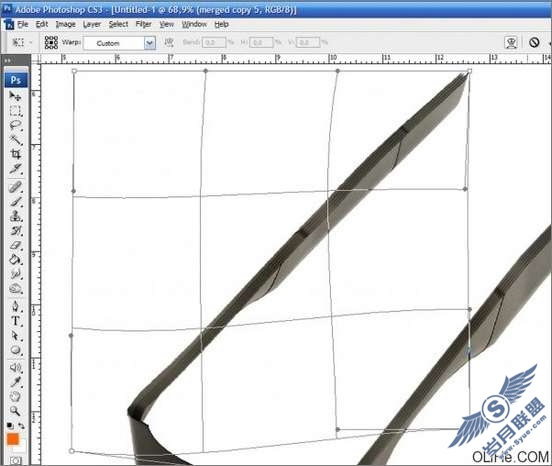Select the Hand tool
Image resolution: width=552 pixels, height=466 pixels.
tap(15, 397)
